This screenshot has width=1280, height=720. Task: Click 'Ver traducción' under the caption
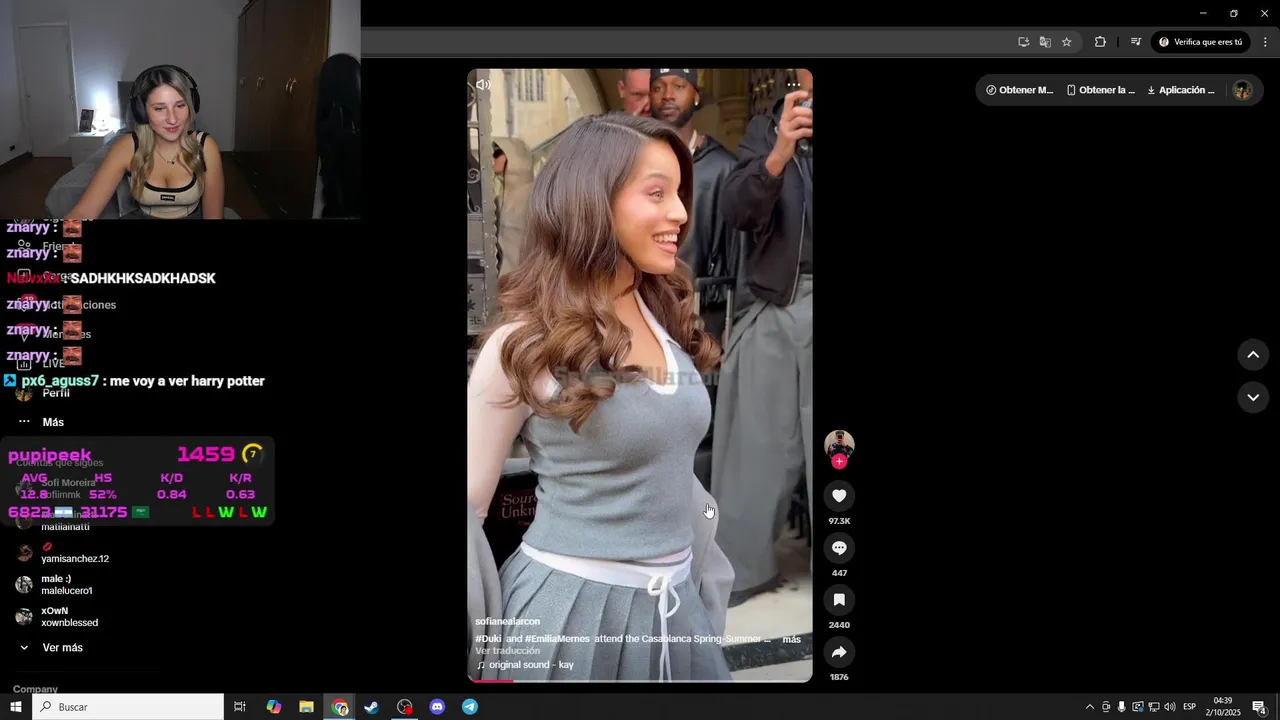pyautogui.click(x=507, y=651)
